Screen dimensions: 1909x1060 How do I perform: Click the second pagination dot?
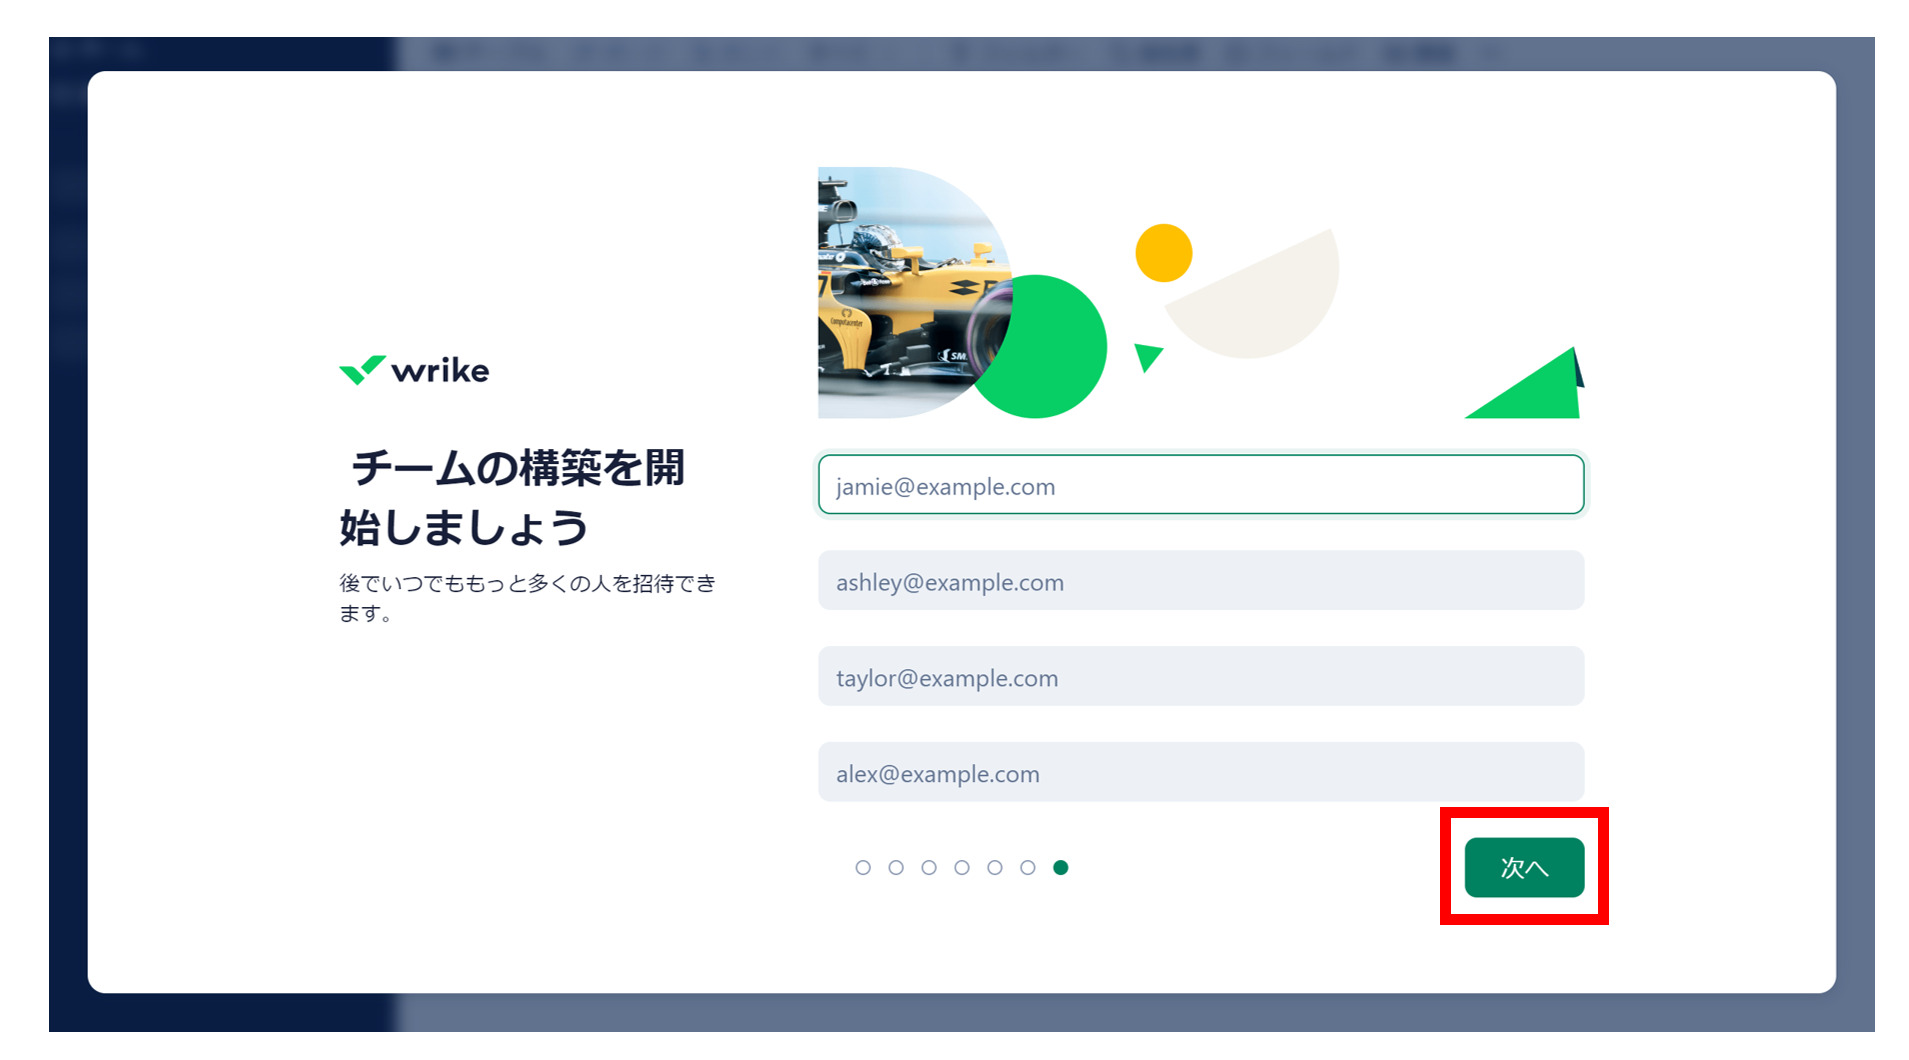[897, 867]
